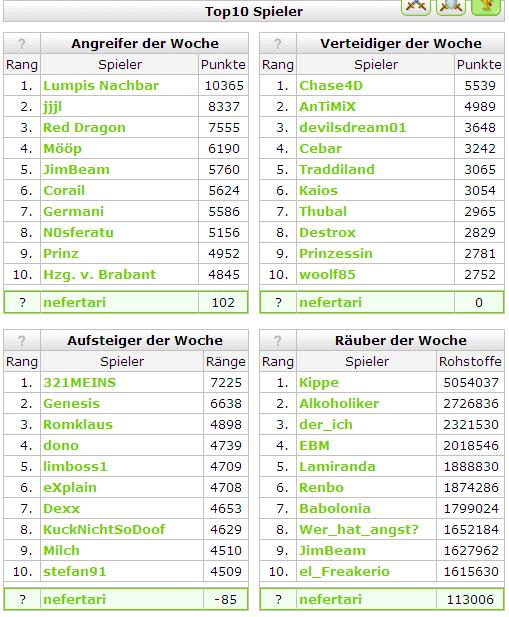
Task: Open player Lumpis Nachbar profile
Action: point(101,86)
